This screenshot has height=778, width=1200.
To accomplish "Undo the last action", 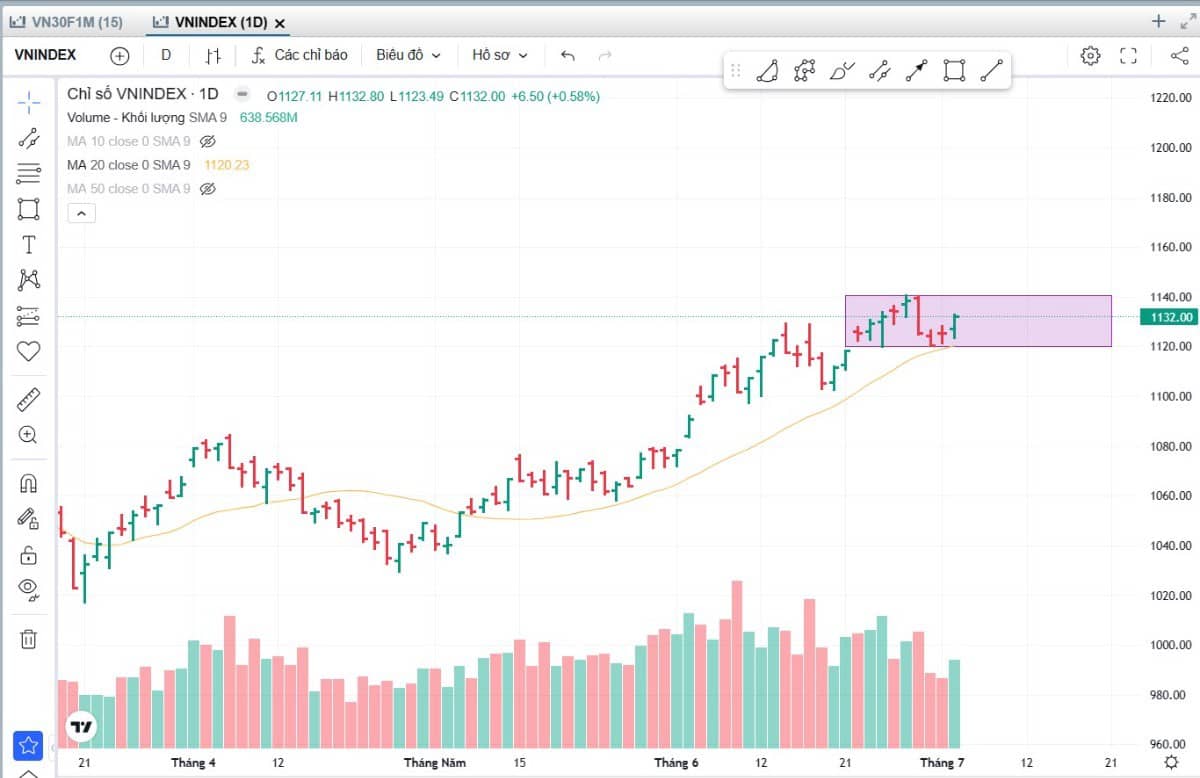I will tap(568, 55).
